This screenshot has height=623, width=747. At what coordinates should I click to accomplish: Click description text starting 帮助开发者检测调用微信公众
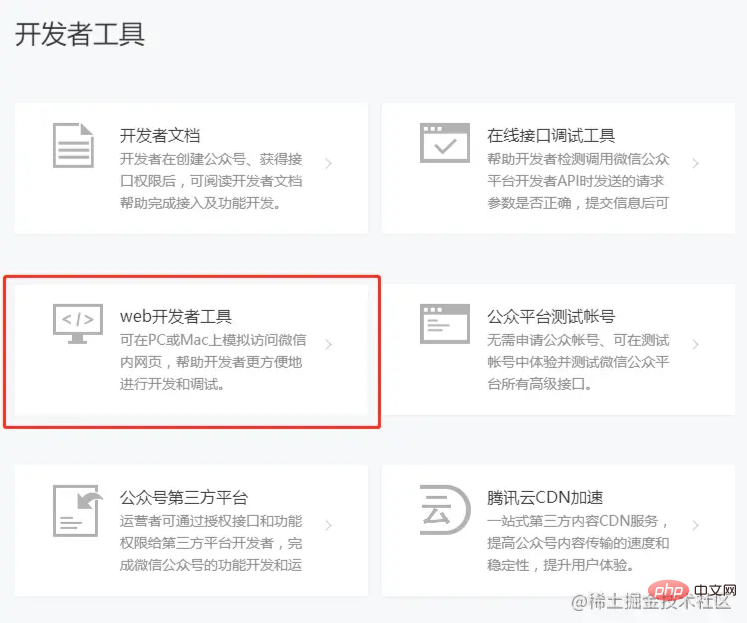578,181
